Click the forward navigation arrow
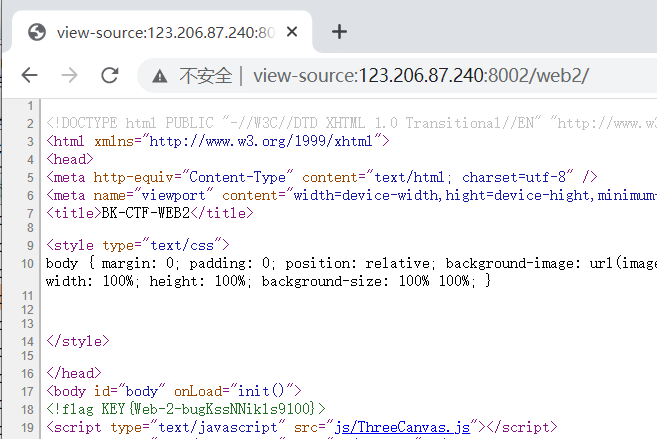Image resolution: width=657 pixels, height=439 pixels. coord(69,75)
